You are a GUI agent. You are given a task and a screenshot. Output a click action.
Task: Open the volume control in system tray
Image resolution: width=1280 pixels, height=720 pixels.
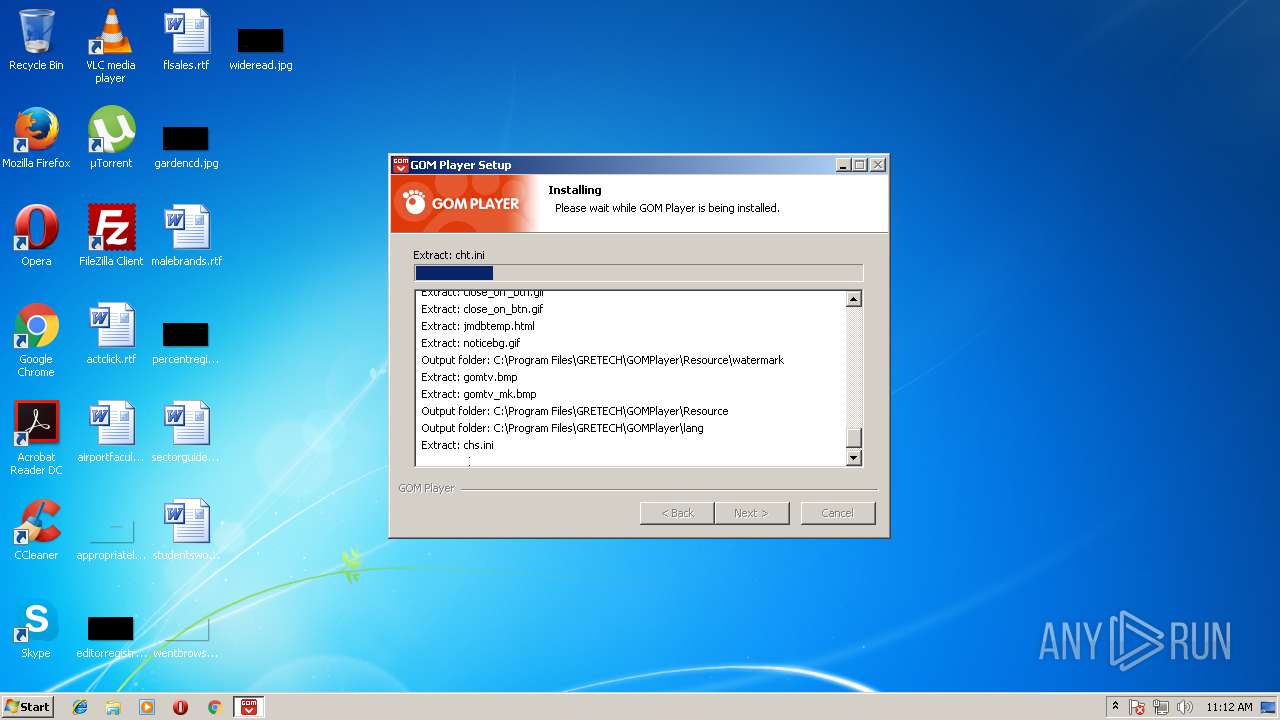(1185, 707)
